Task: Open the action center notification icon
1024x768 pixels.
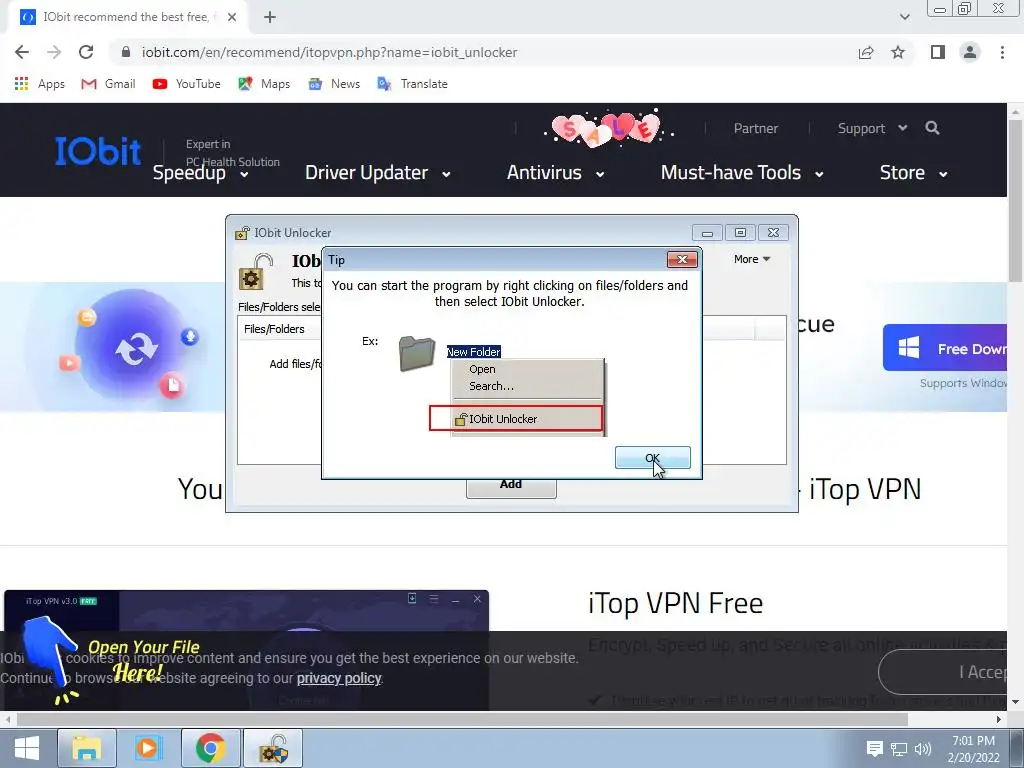Action: 874,748
